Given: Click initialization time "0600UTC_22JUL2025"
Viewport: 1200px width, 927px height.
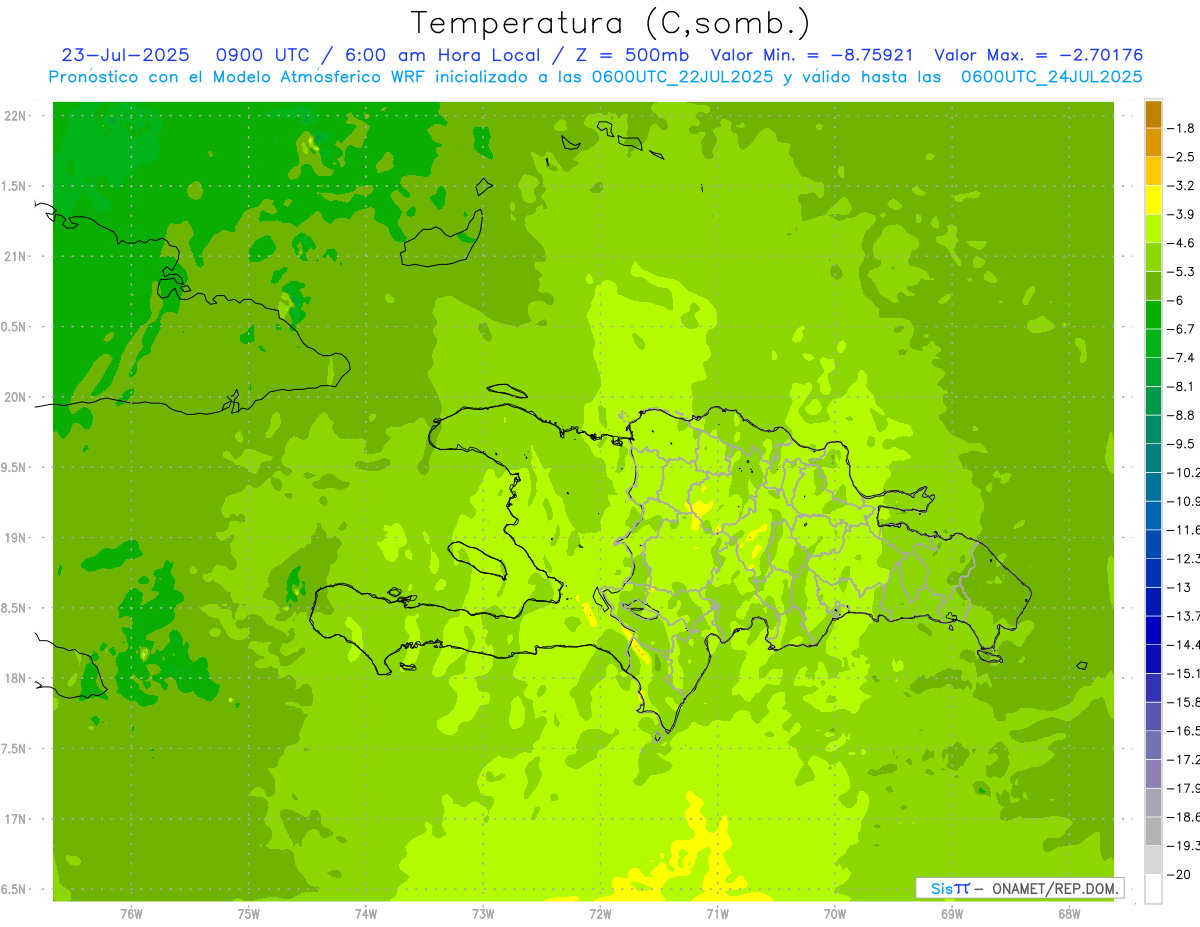Looking at the screenshot, I should coord(683,76).
